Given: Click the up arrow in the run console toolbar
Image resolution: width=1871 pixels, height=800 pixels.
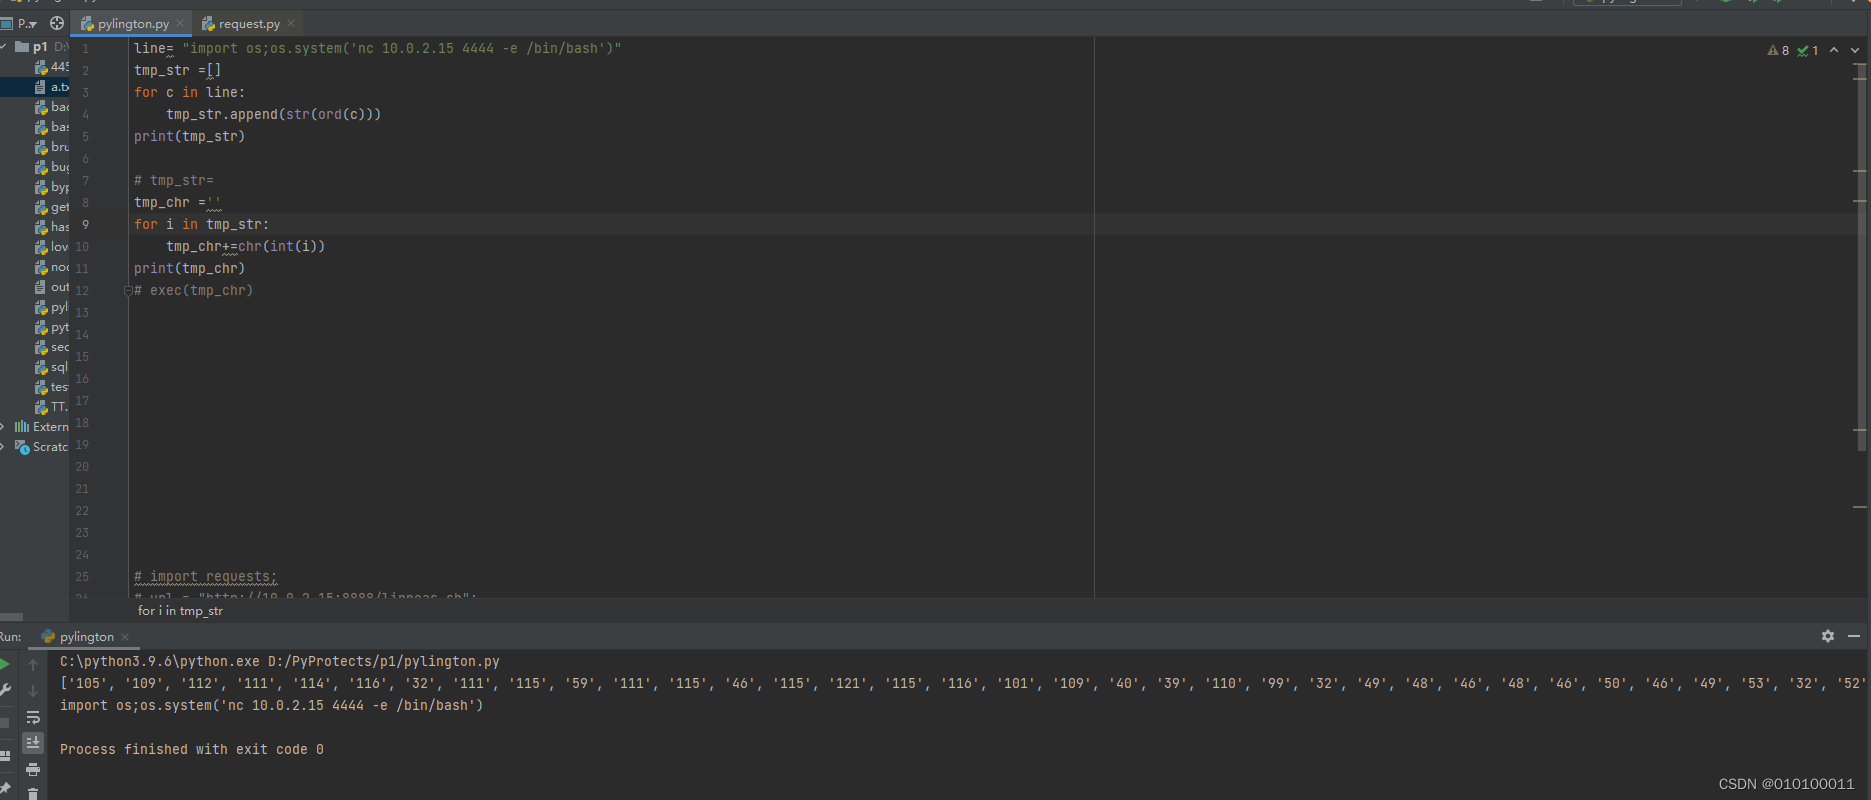Looking at the screenshot, I should (x=33, y=664).
